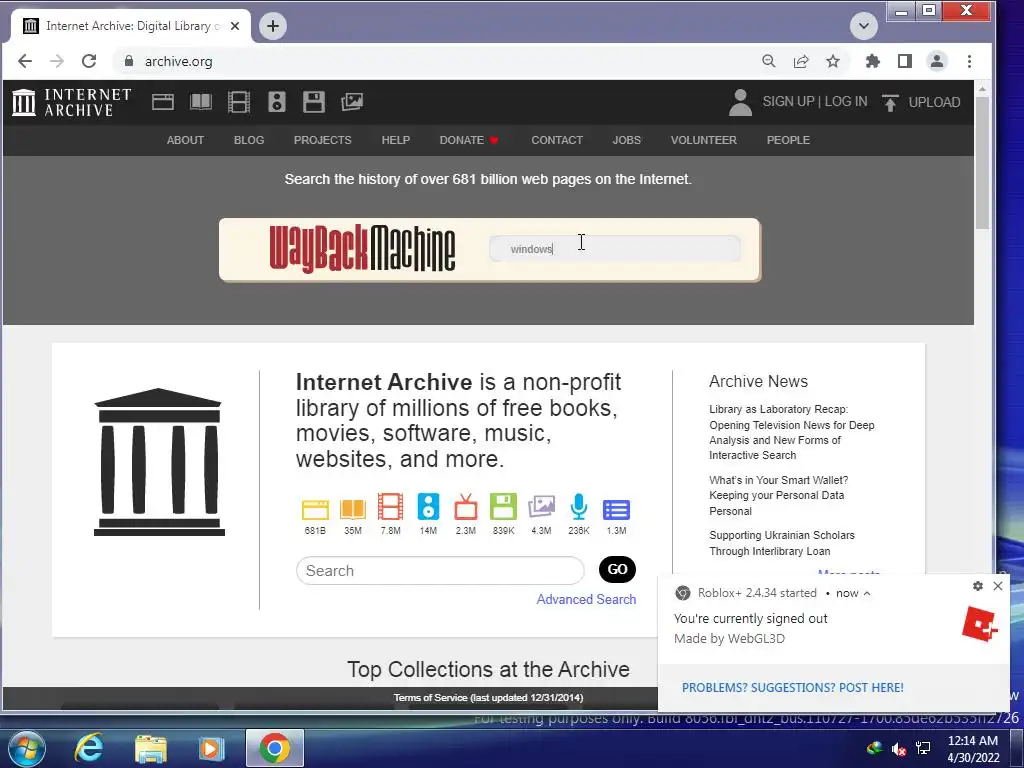This screenshot has width=1024, height=768.
Task: Open a new browser tab with plus
Action: click(x=273, y=26)
